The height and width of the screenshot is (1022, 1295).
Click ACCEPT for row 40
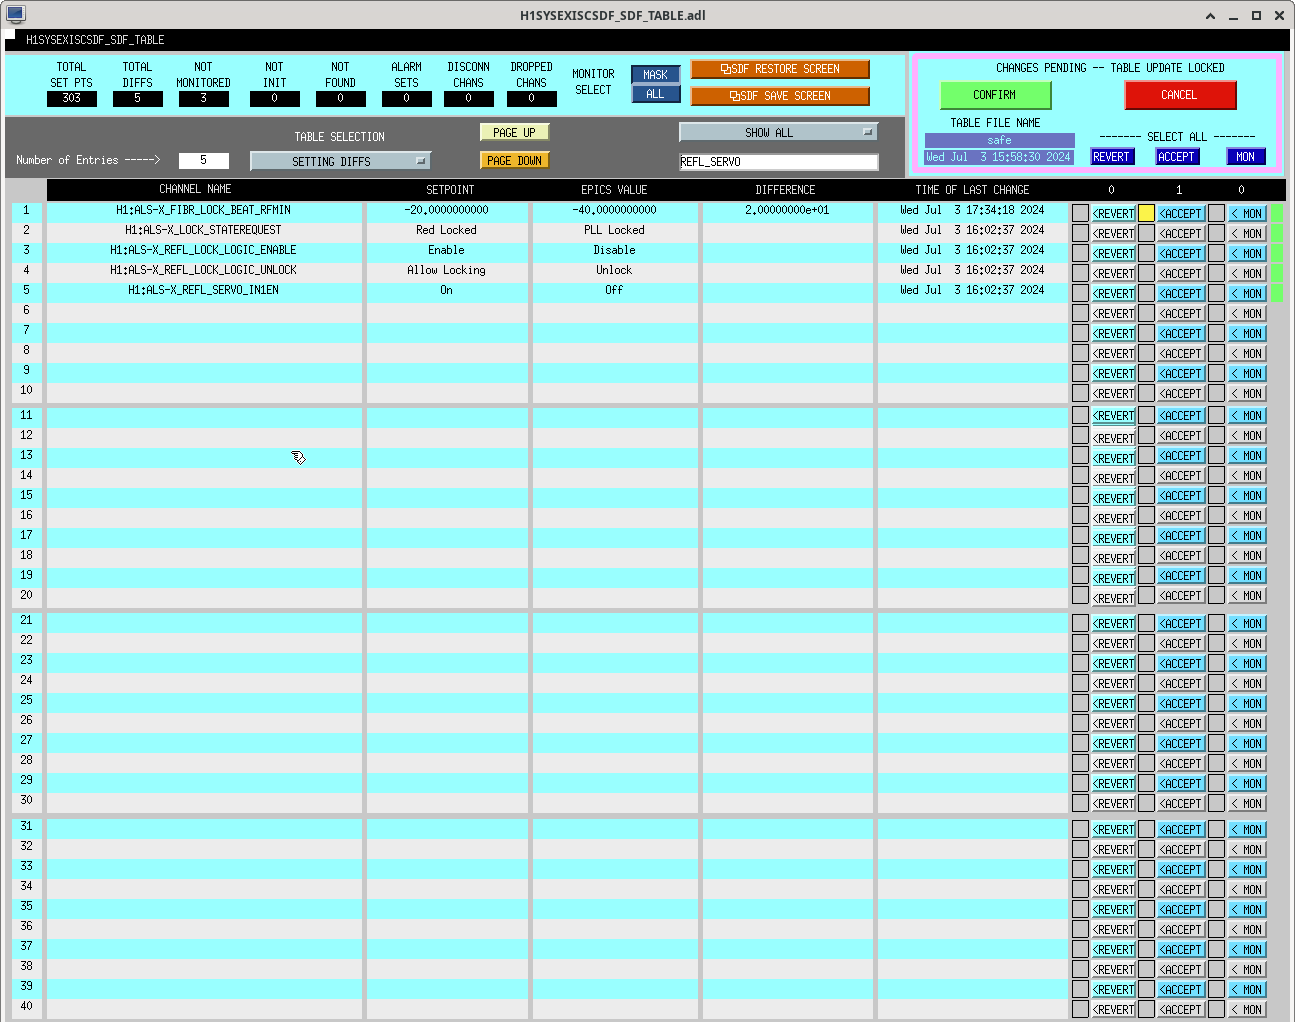(1181, 1010)
